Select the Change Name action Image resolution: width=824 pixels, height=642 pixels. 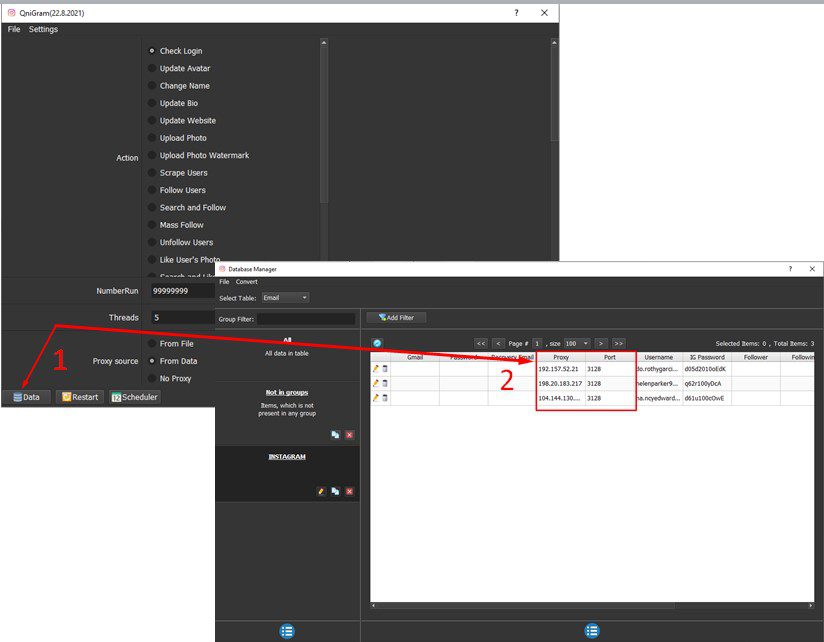[179, 86]
